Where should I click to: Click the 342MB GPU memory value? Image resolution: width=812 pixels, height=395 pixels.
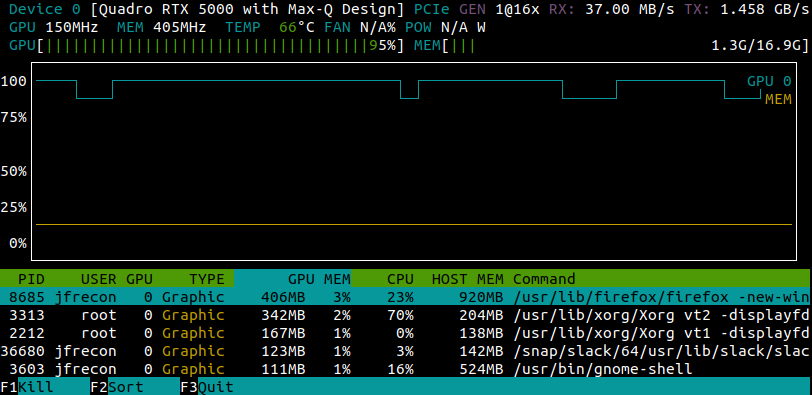tap(283, 315)
